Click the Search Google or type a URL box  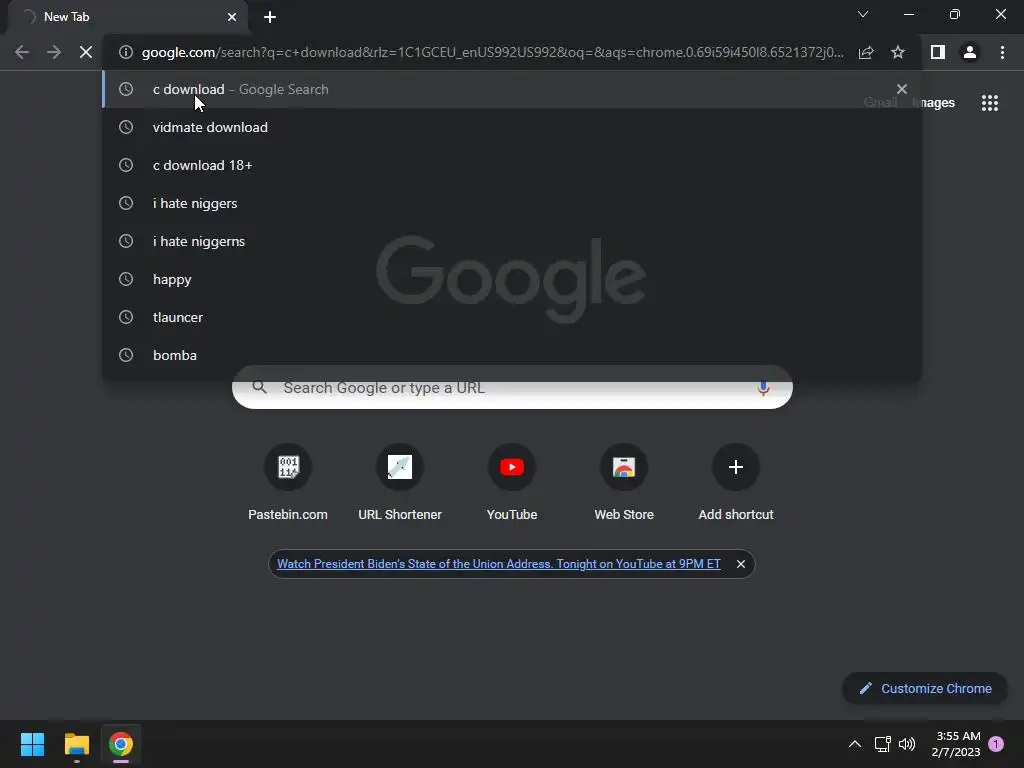pyautogui.click(x=512, y=388)
